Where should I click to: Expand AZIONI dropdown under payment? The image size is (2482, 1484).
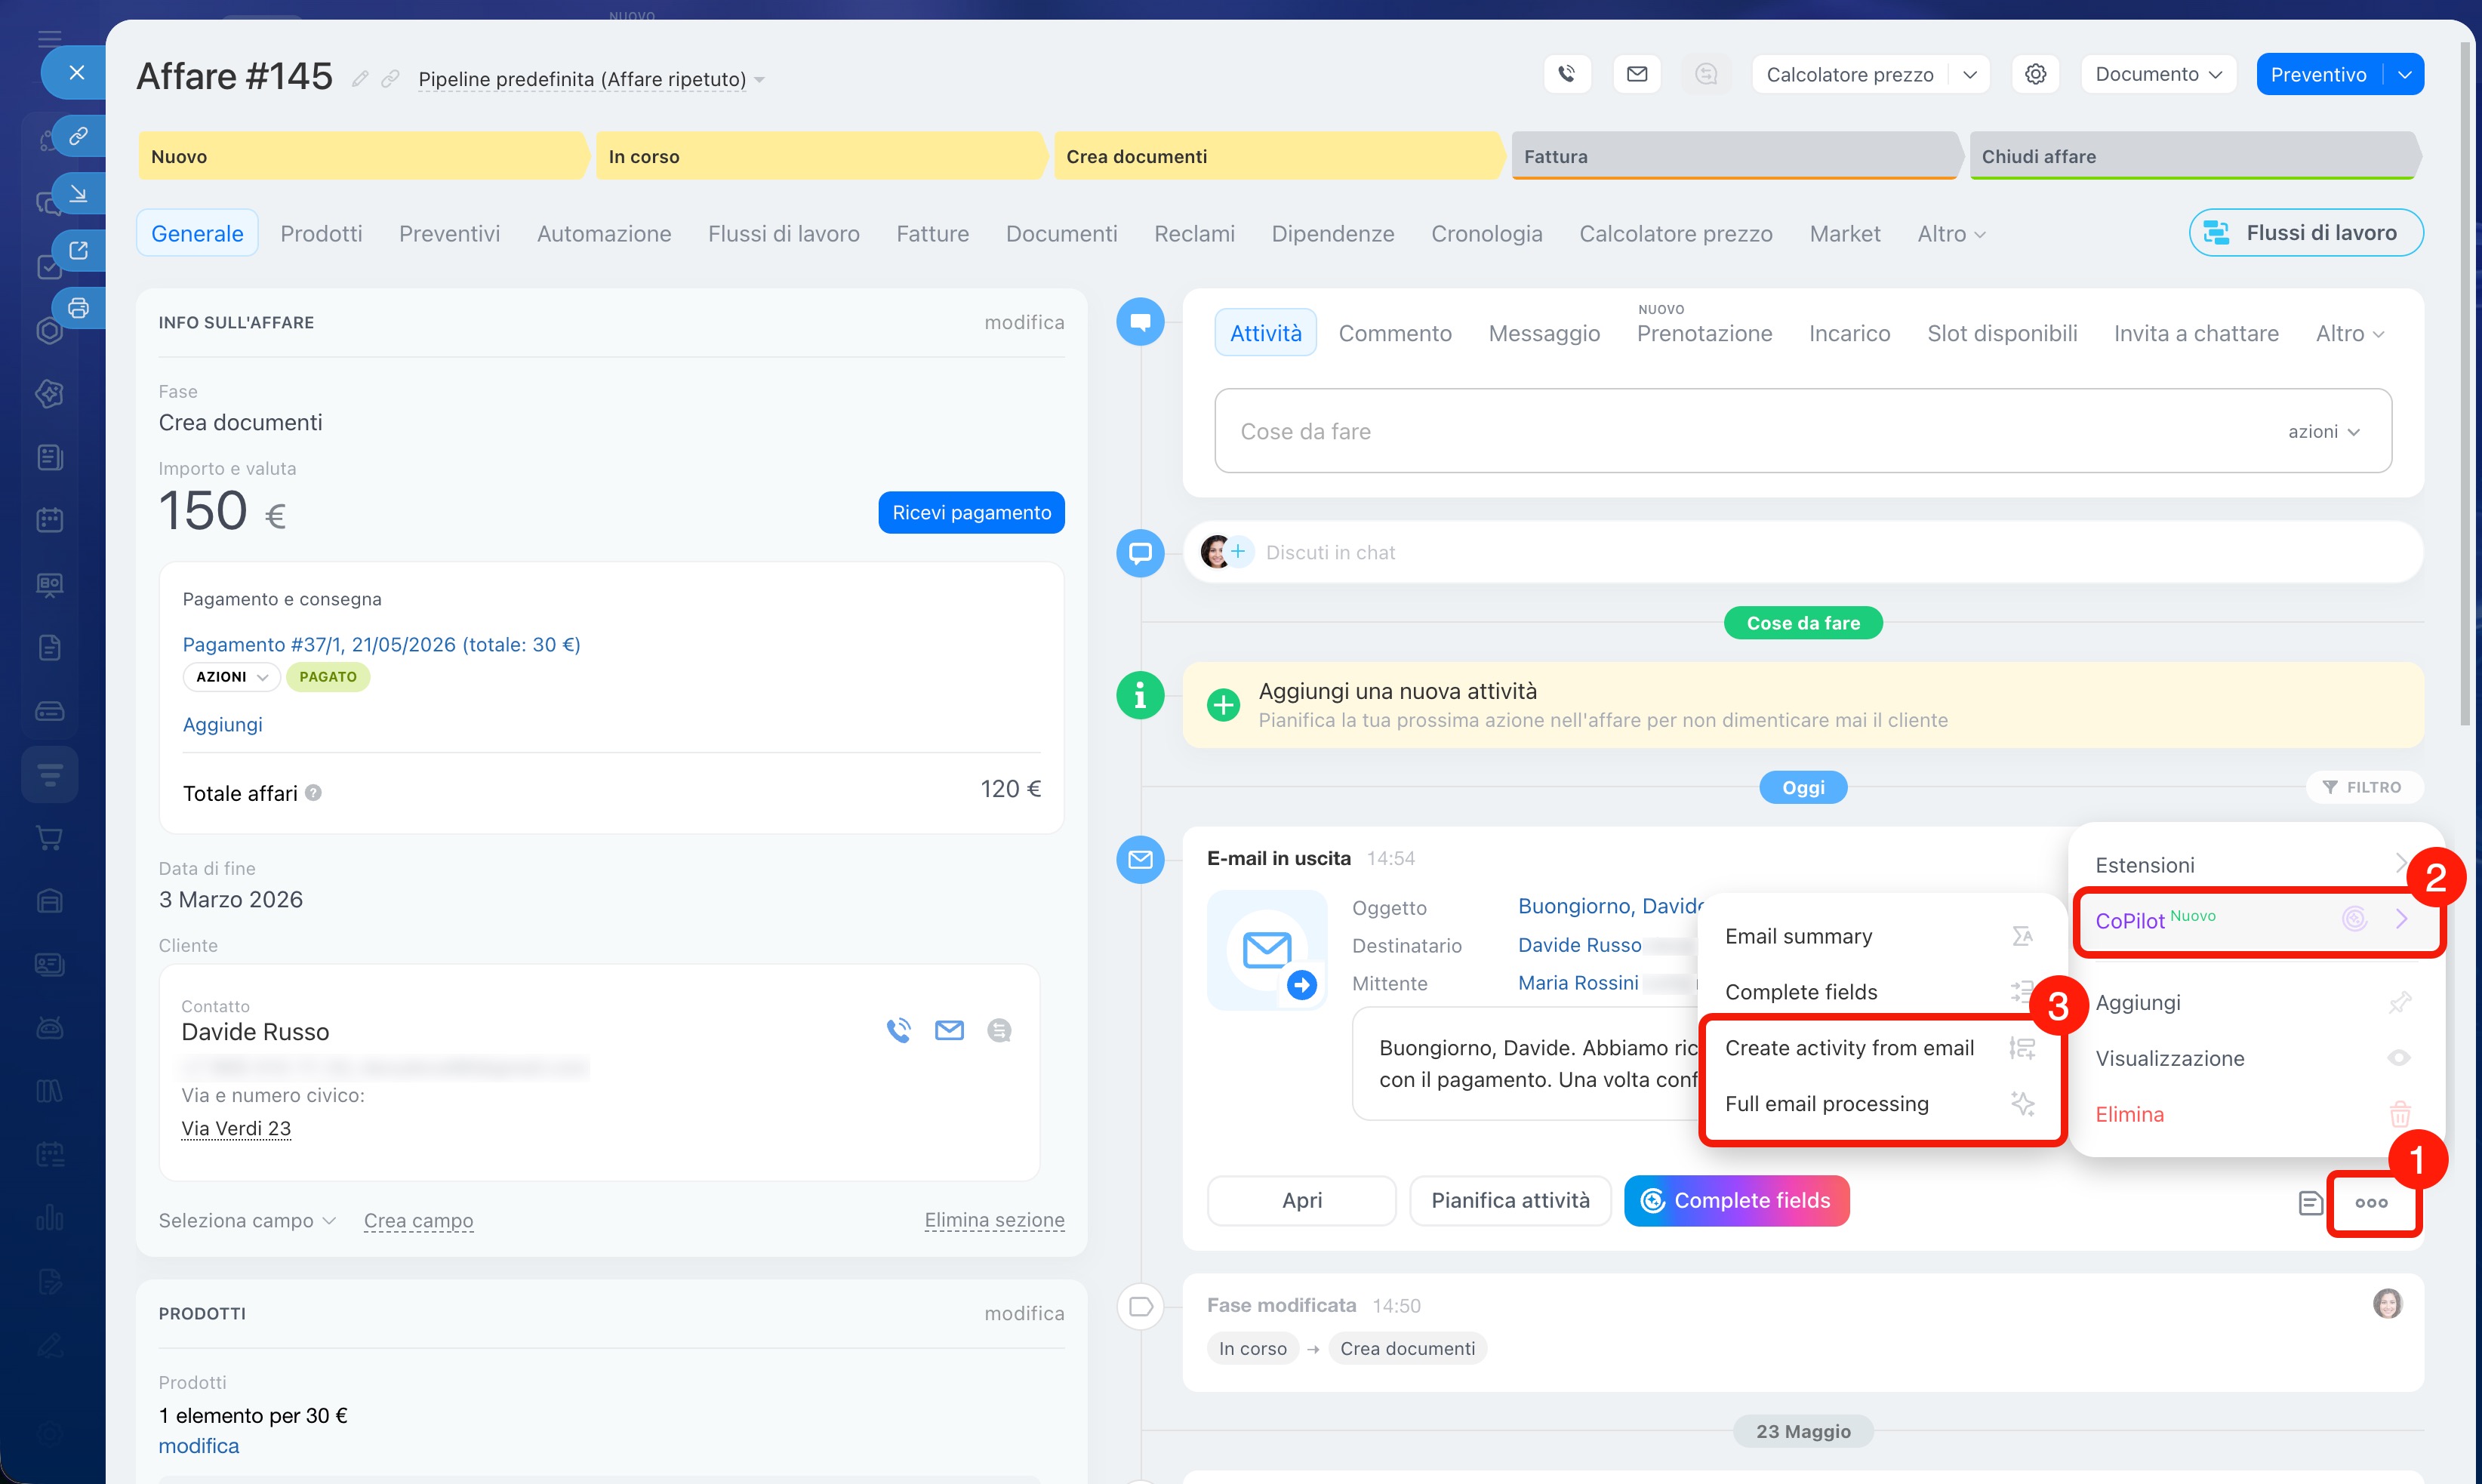point(231,677)
